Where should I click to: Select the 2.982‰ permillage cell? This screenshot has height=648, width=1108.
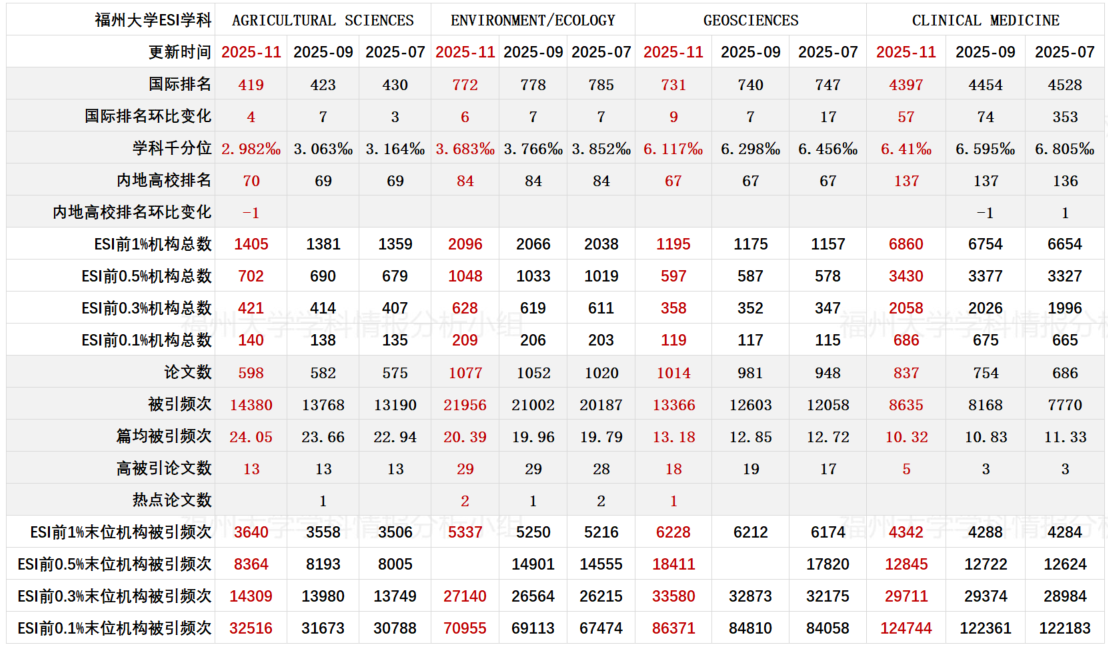tap(251, 149)
